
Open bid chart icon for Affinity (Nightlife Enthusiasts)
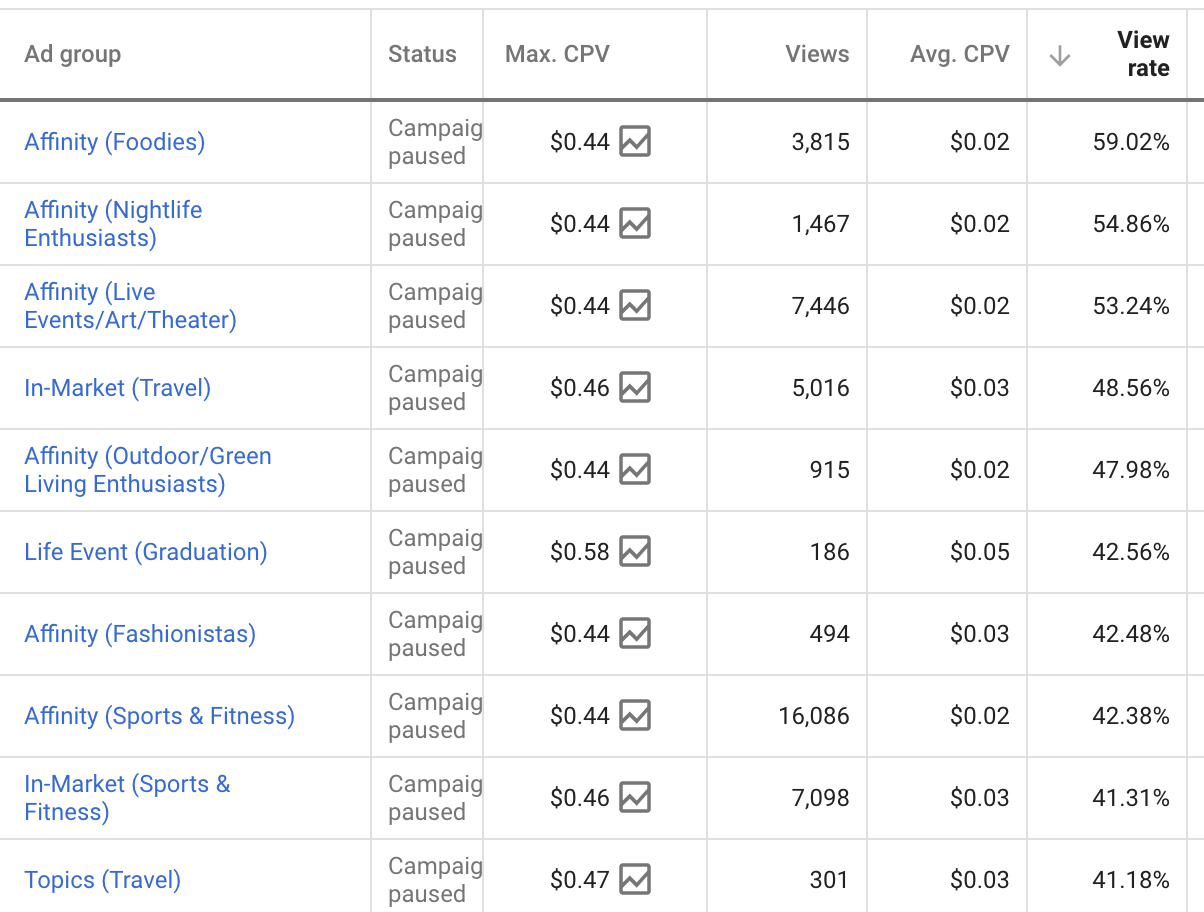(635, 224)
